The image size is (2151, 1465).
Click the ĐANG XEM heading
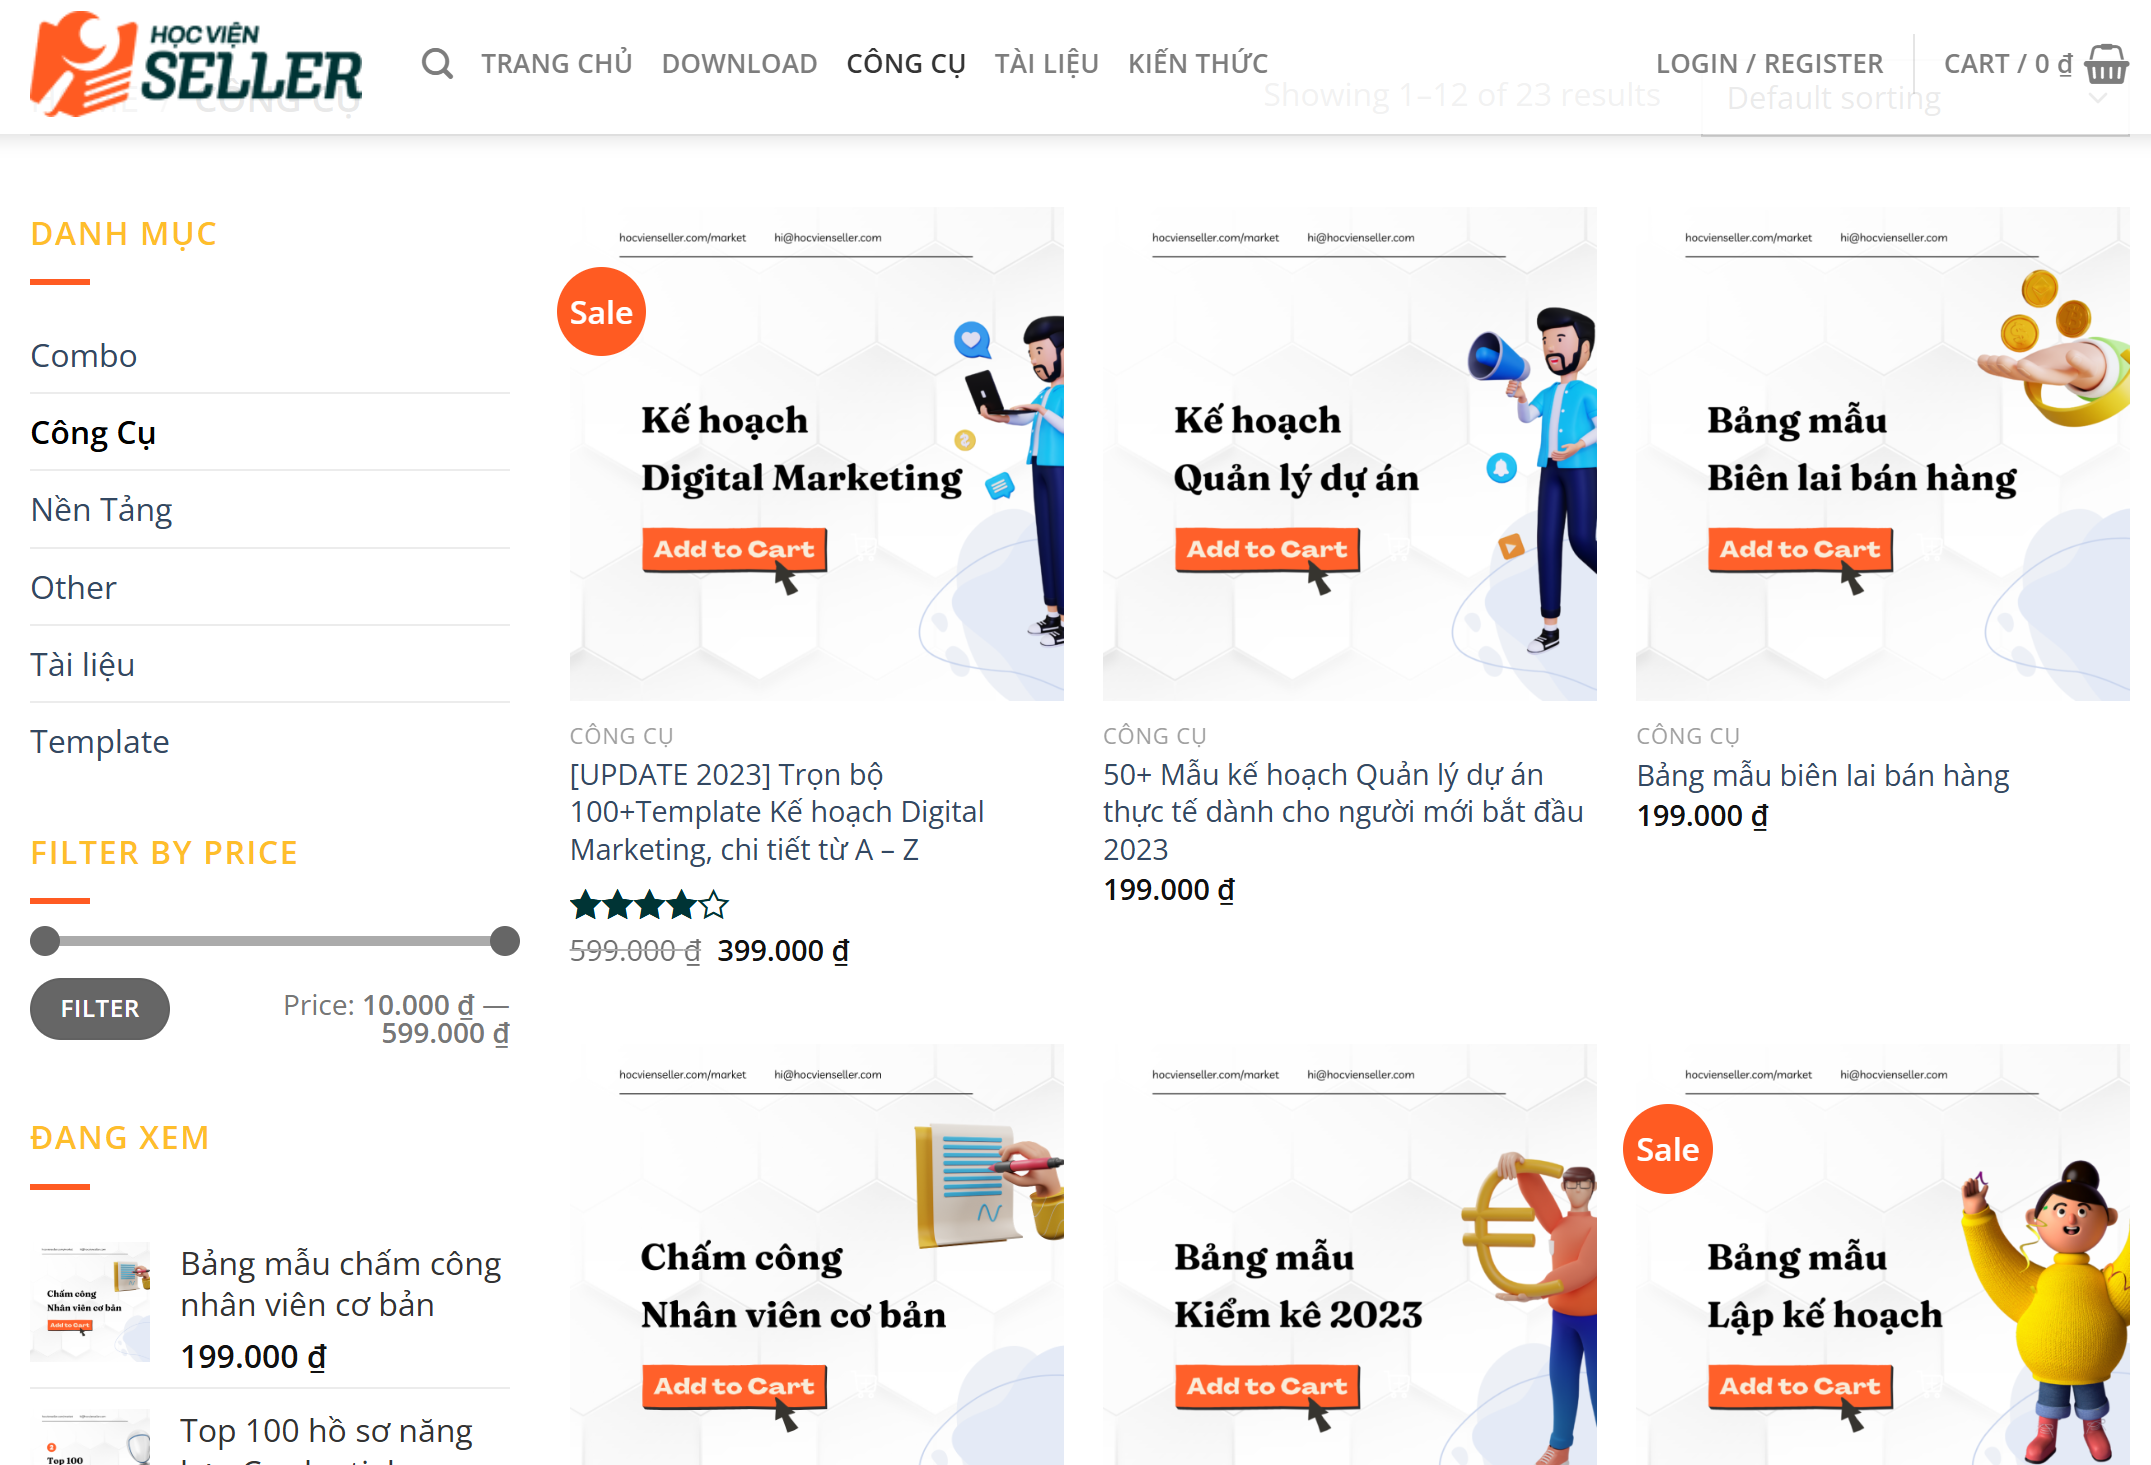pyautogui.click(x=120, y=1138)
